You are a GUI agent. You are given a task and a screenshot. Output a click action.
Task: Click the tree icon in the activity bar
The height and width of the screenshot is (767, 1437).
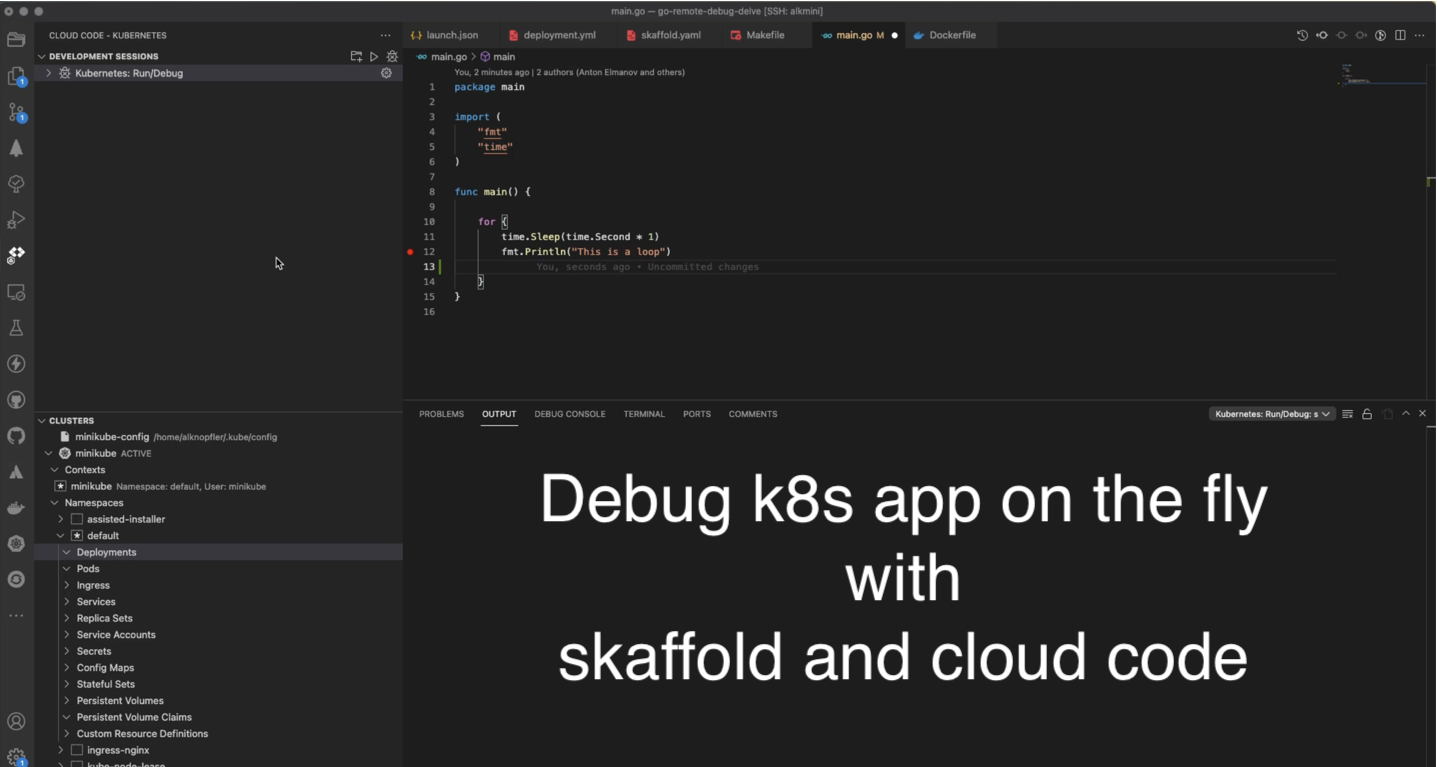16,148
